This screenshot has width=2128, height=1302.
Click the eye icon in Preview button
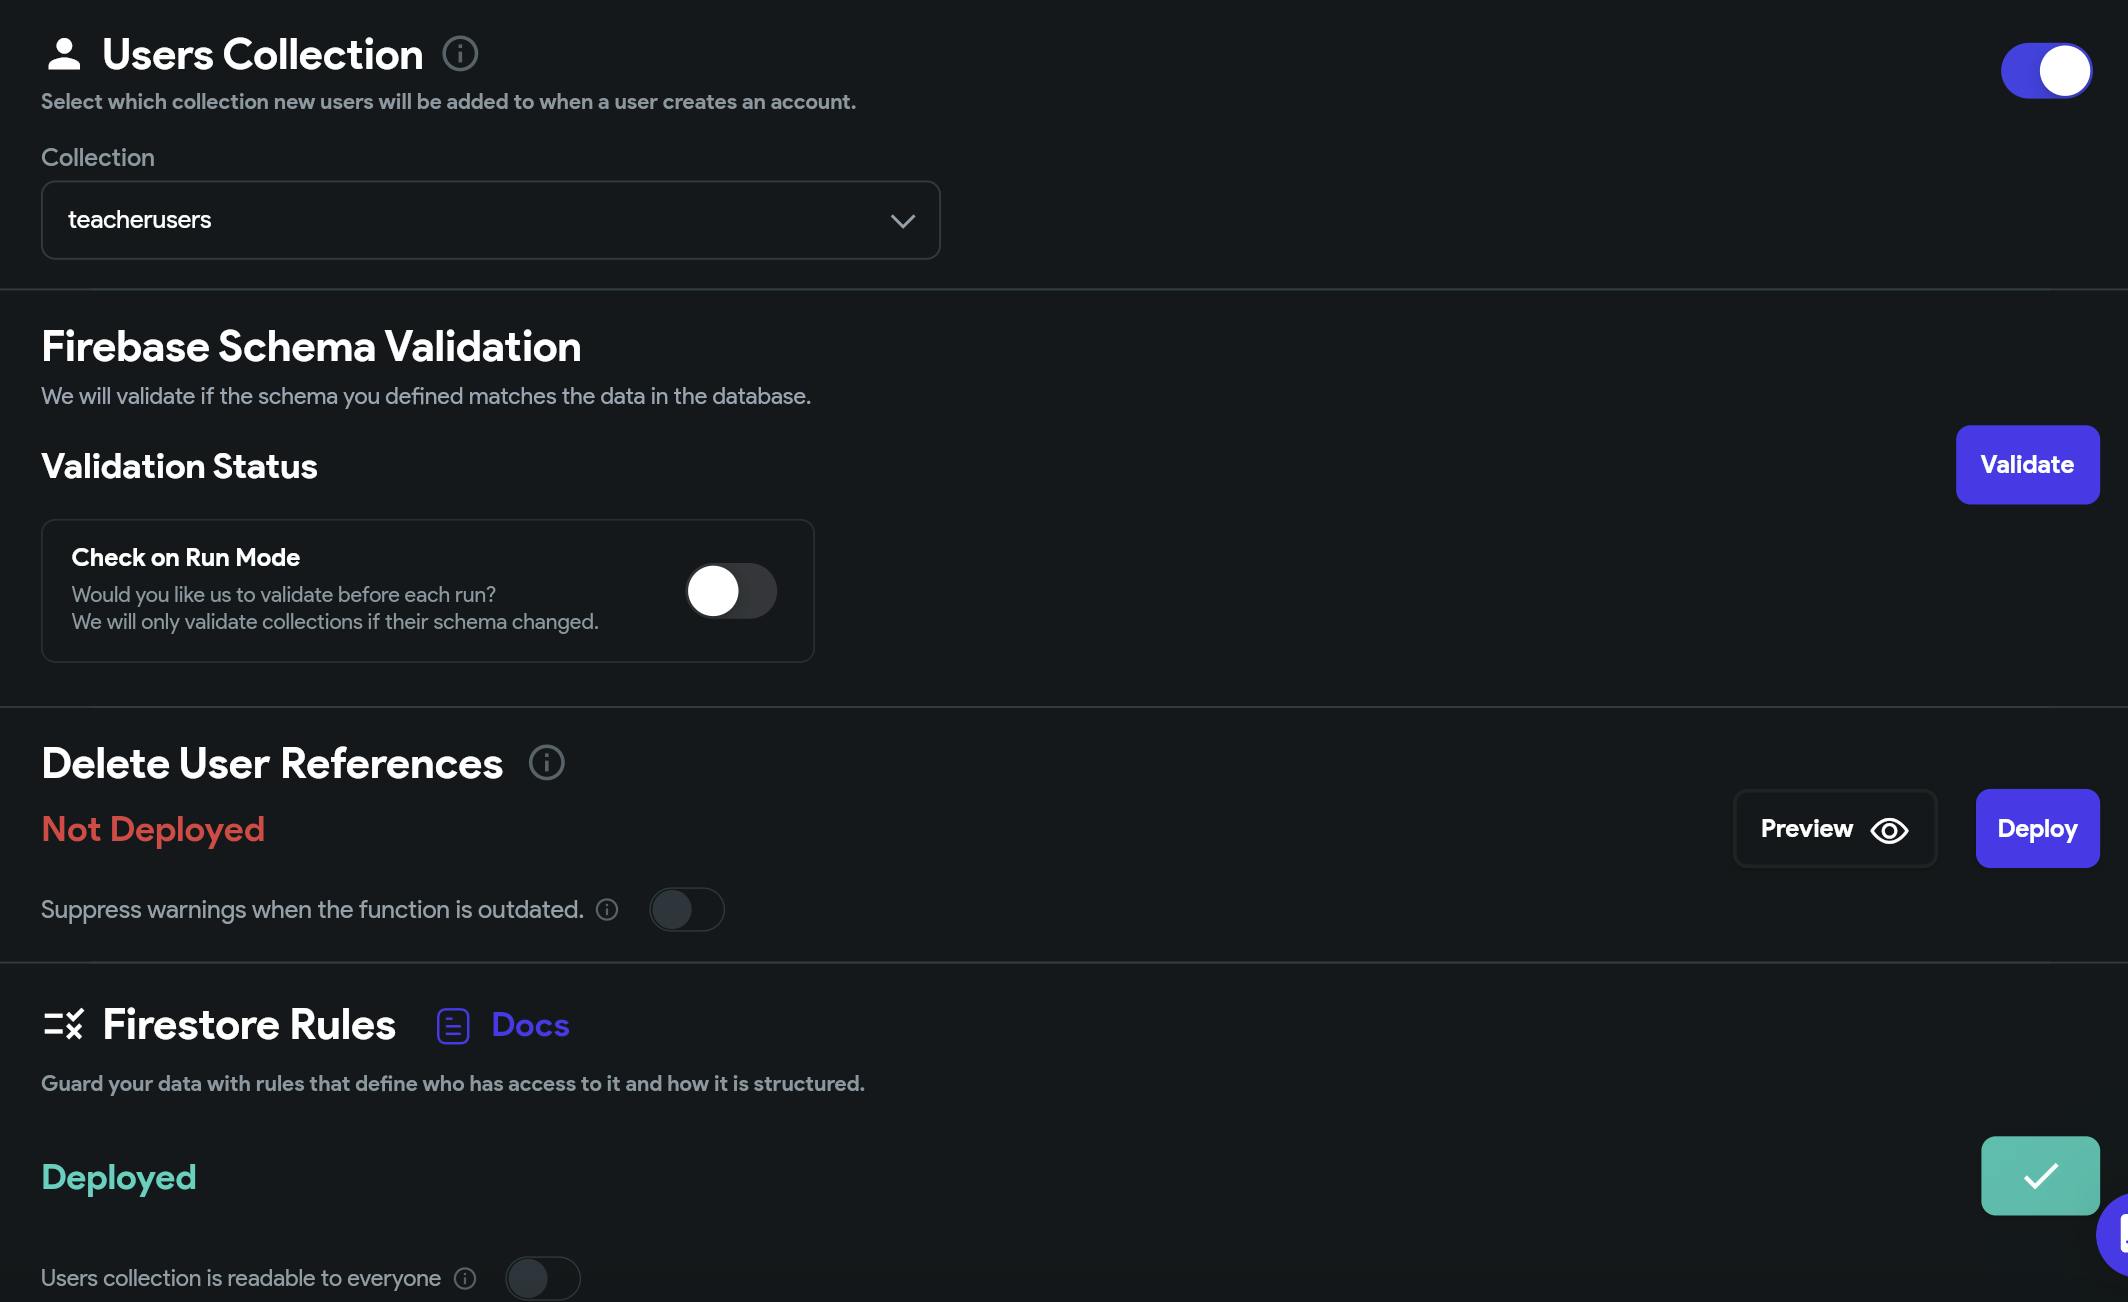point(1889,830)
